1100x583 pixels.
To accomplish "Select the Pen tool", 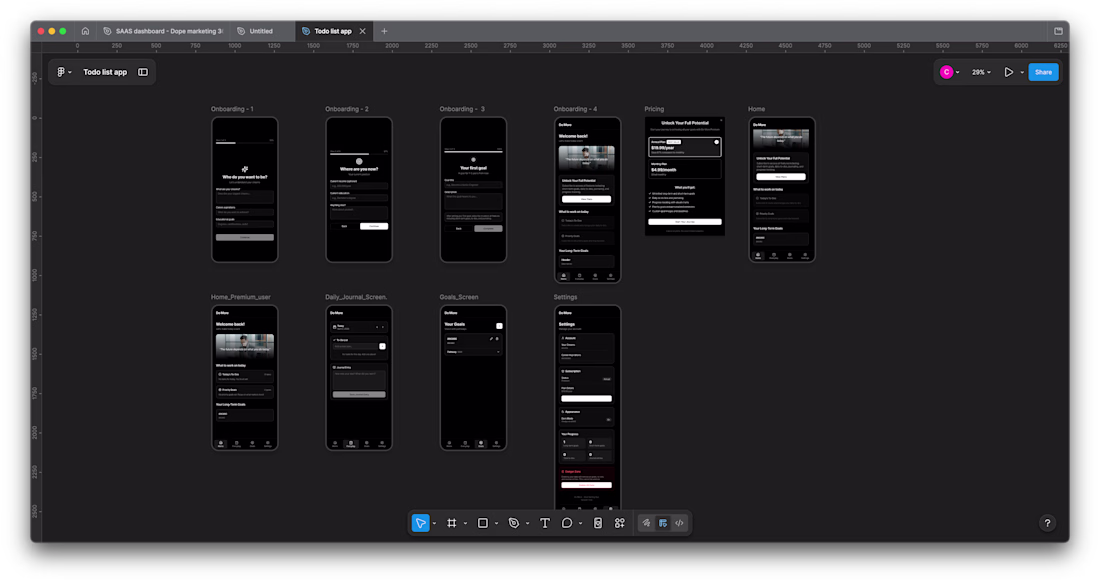I will [x=514, y=523].
